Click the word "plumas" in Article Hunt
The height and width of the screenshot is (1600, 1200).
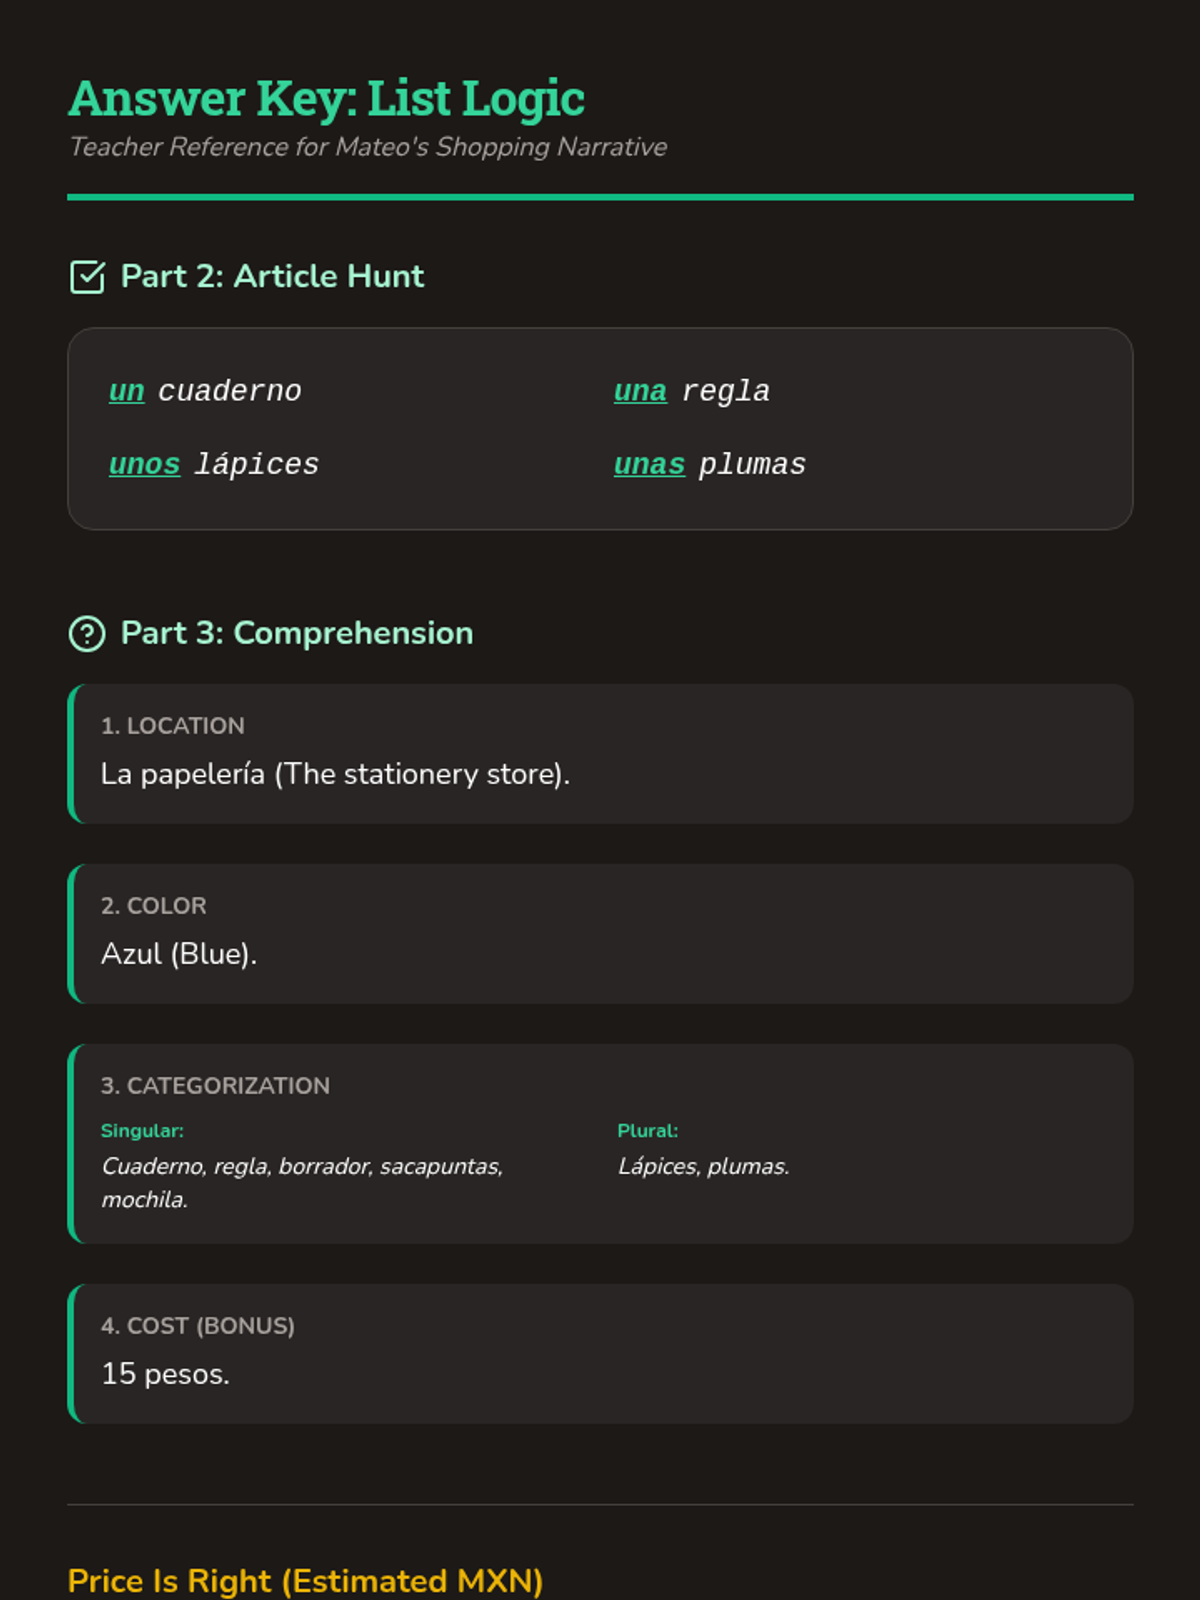click(x=752, y=465)
